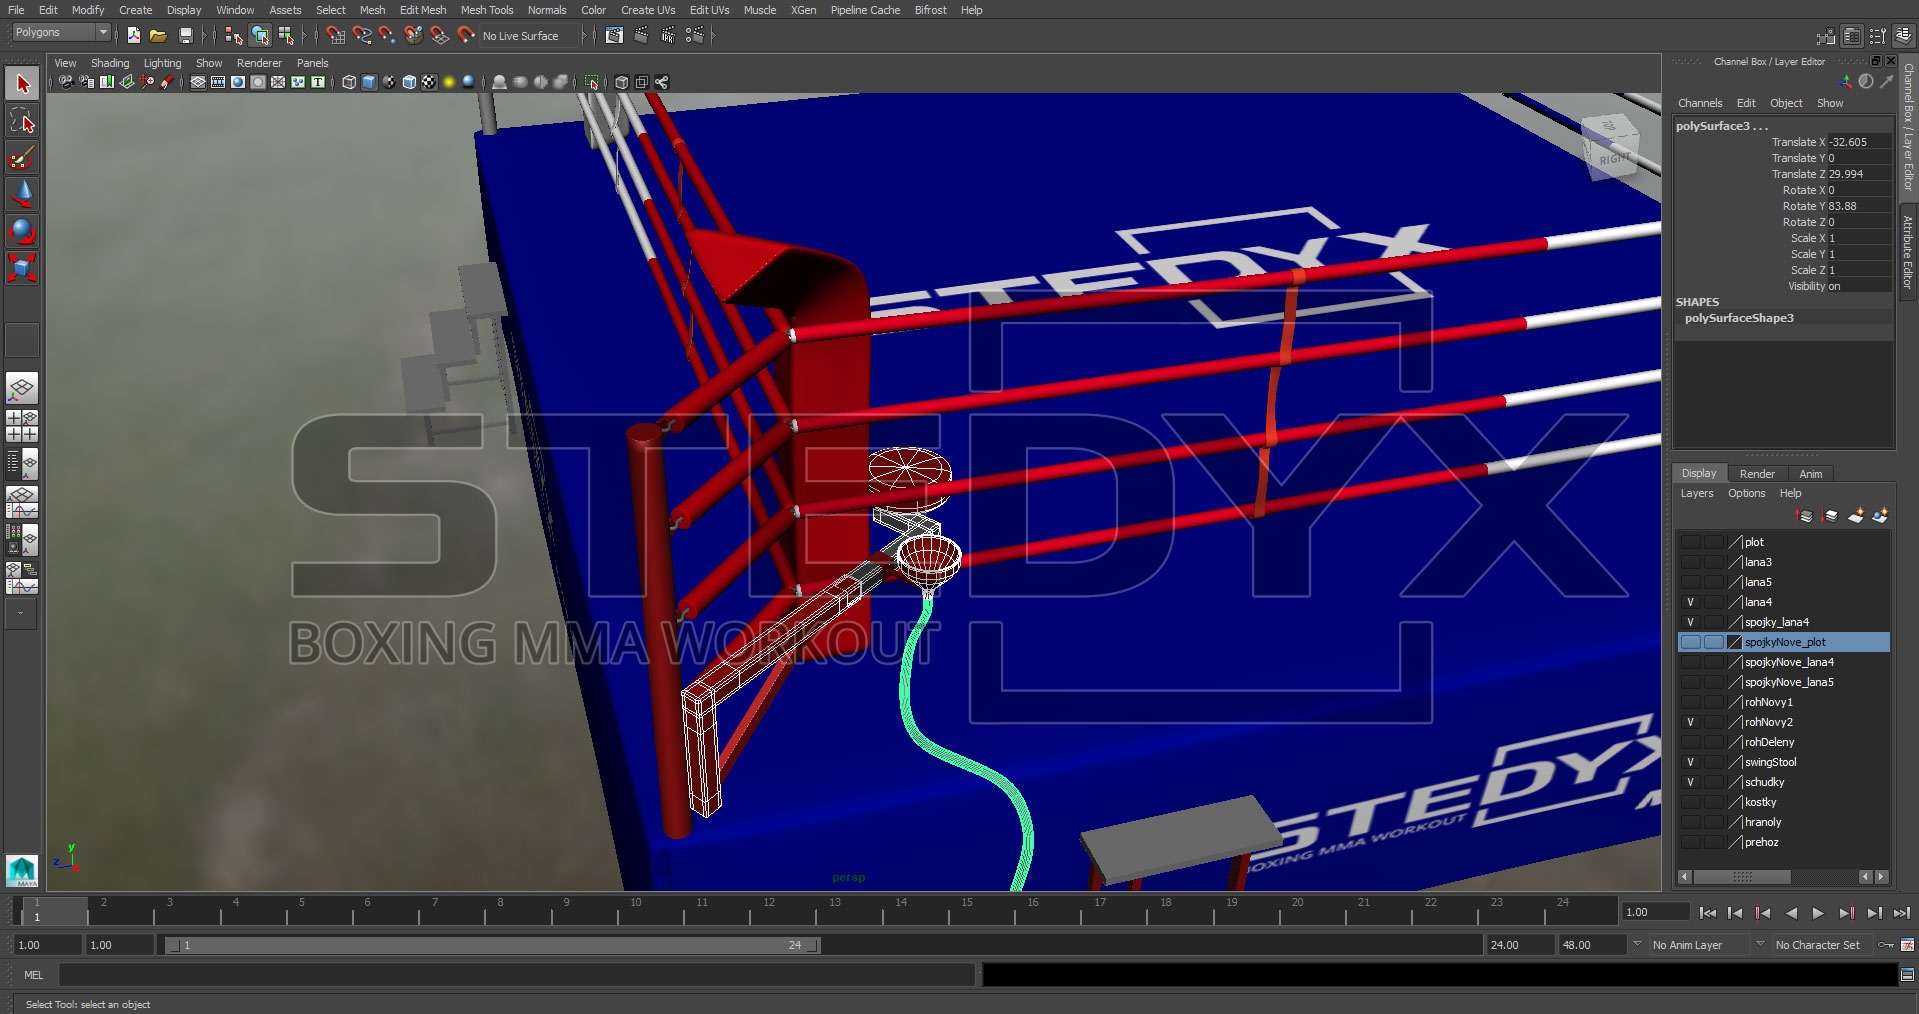
Task: Enable smooth shade all in viewport
Action: pos(369,82)
